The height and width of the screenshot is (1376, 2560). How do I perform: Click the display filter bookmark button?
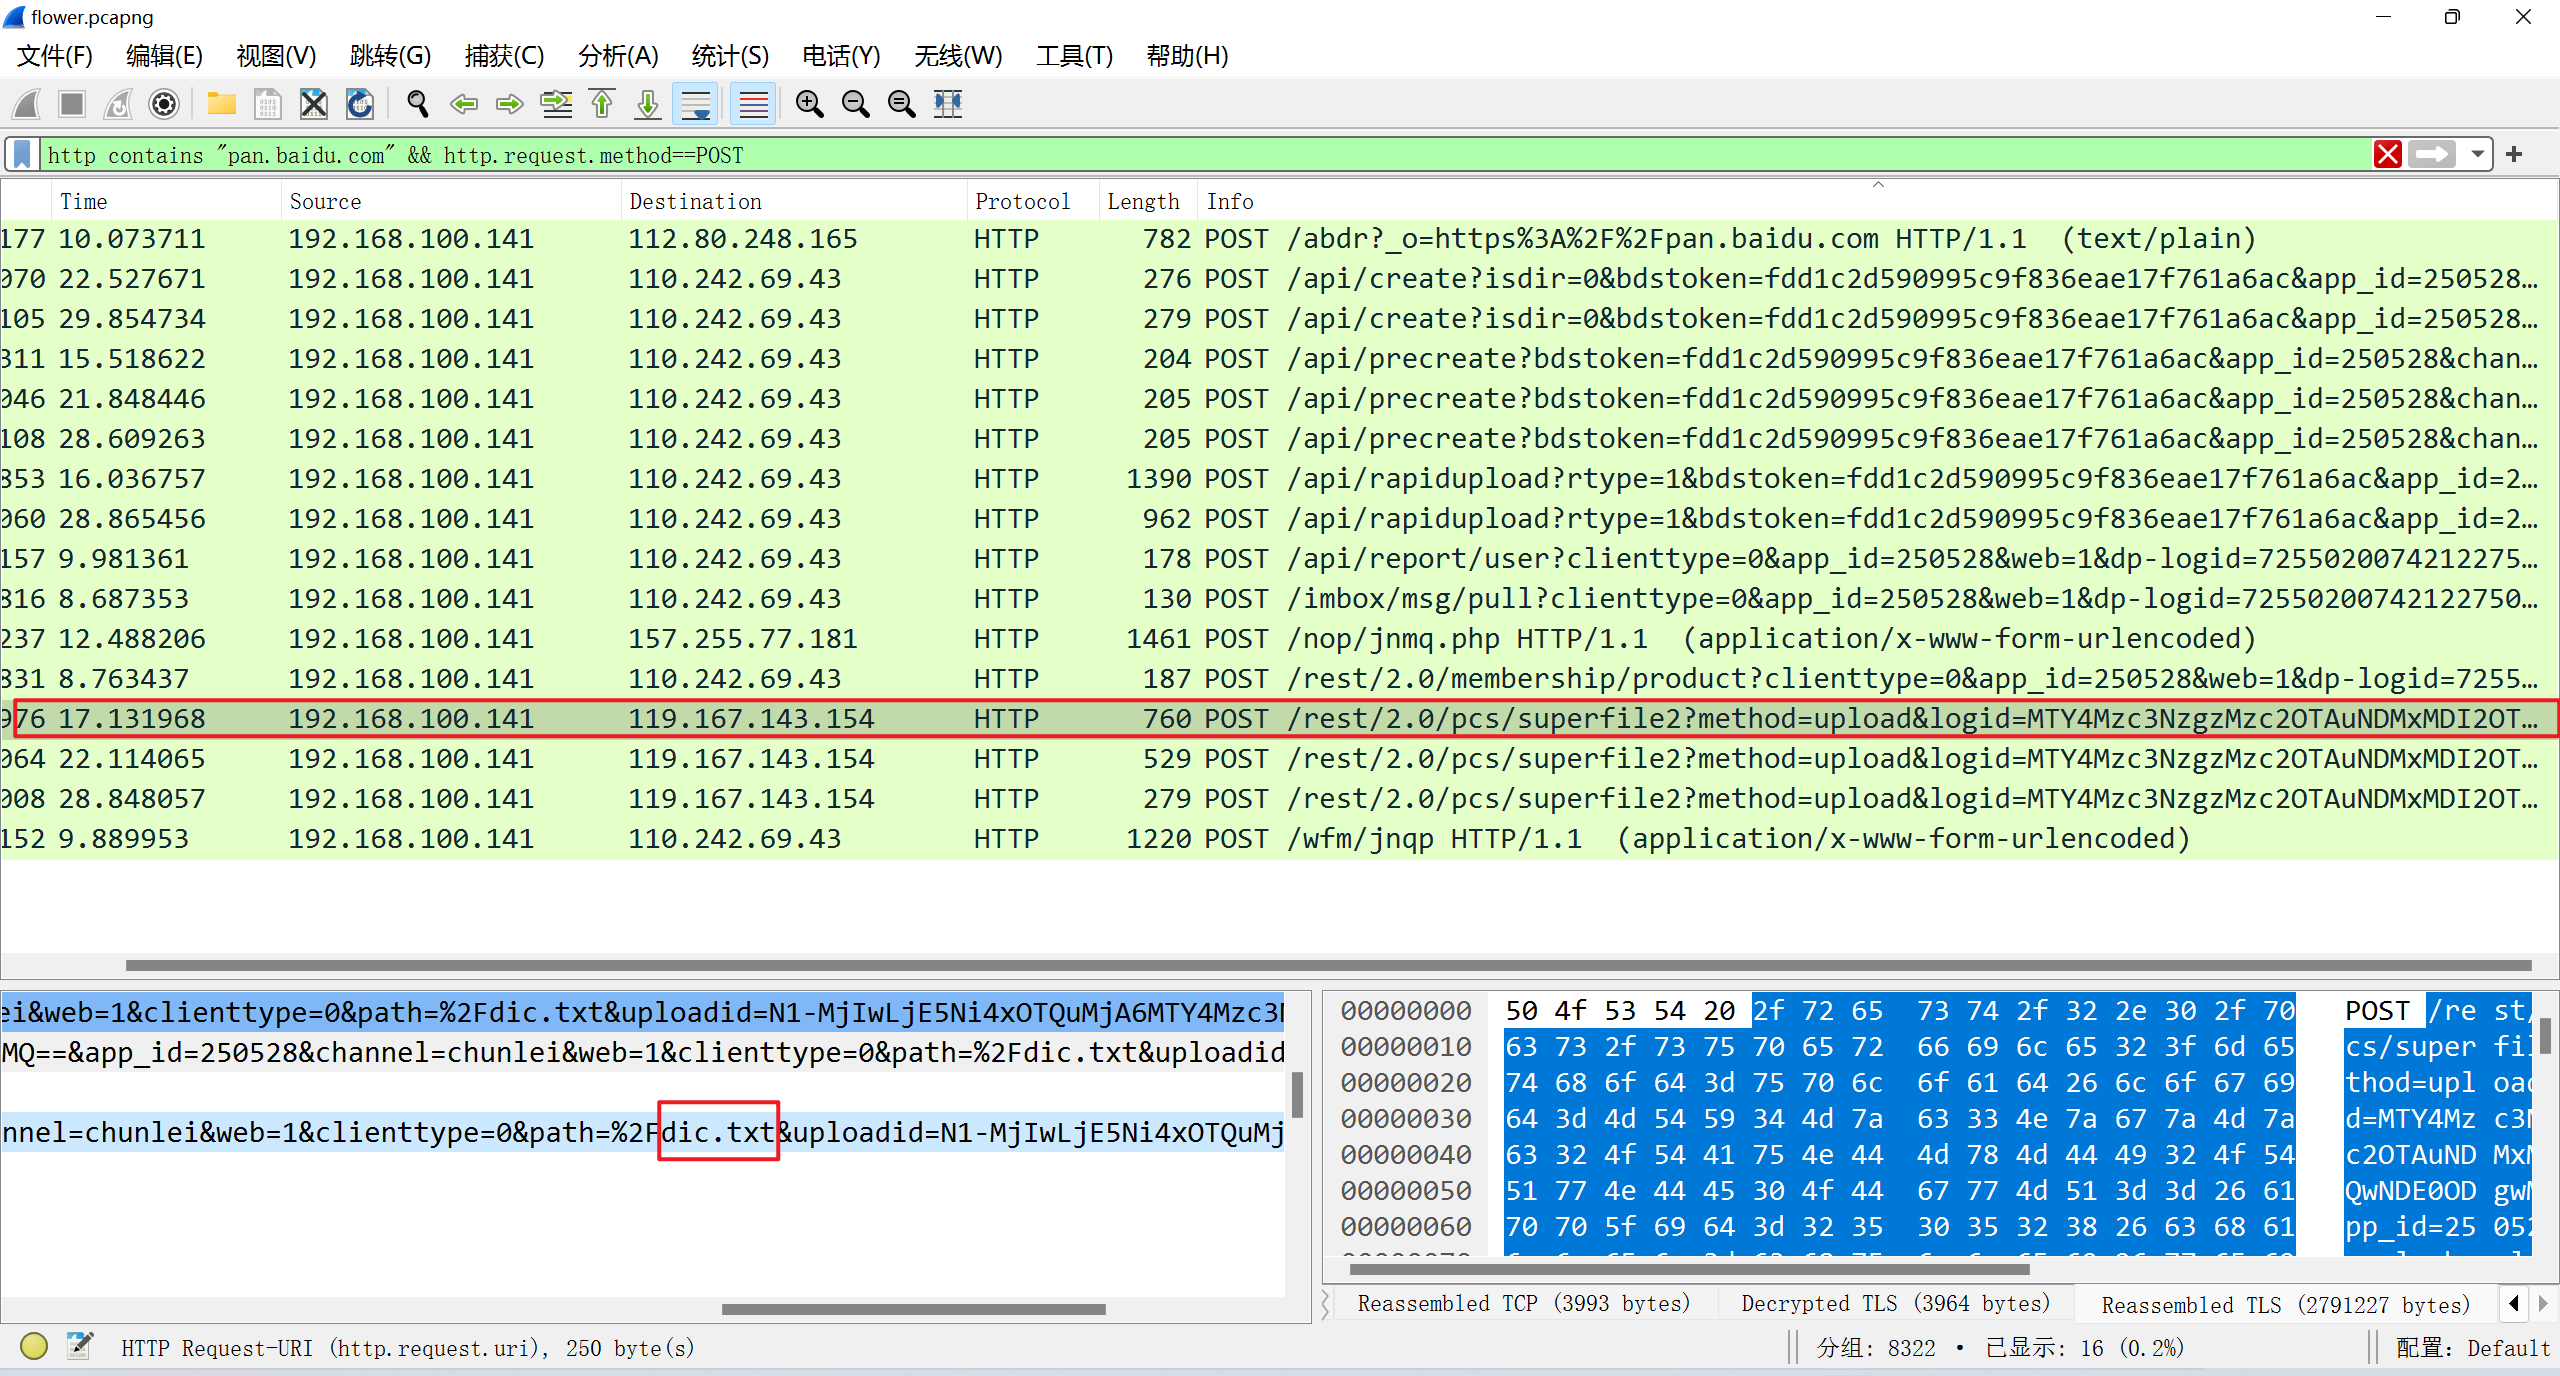click(22, 155)
